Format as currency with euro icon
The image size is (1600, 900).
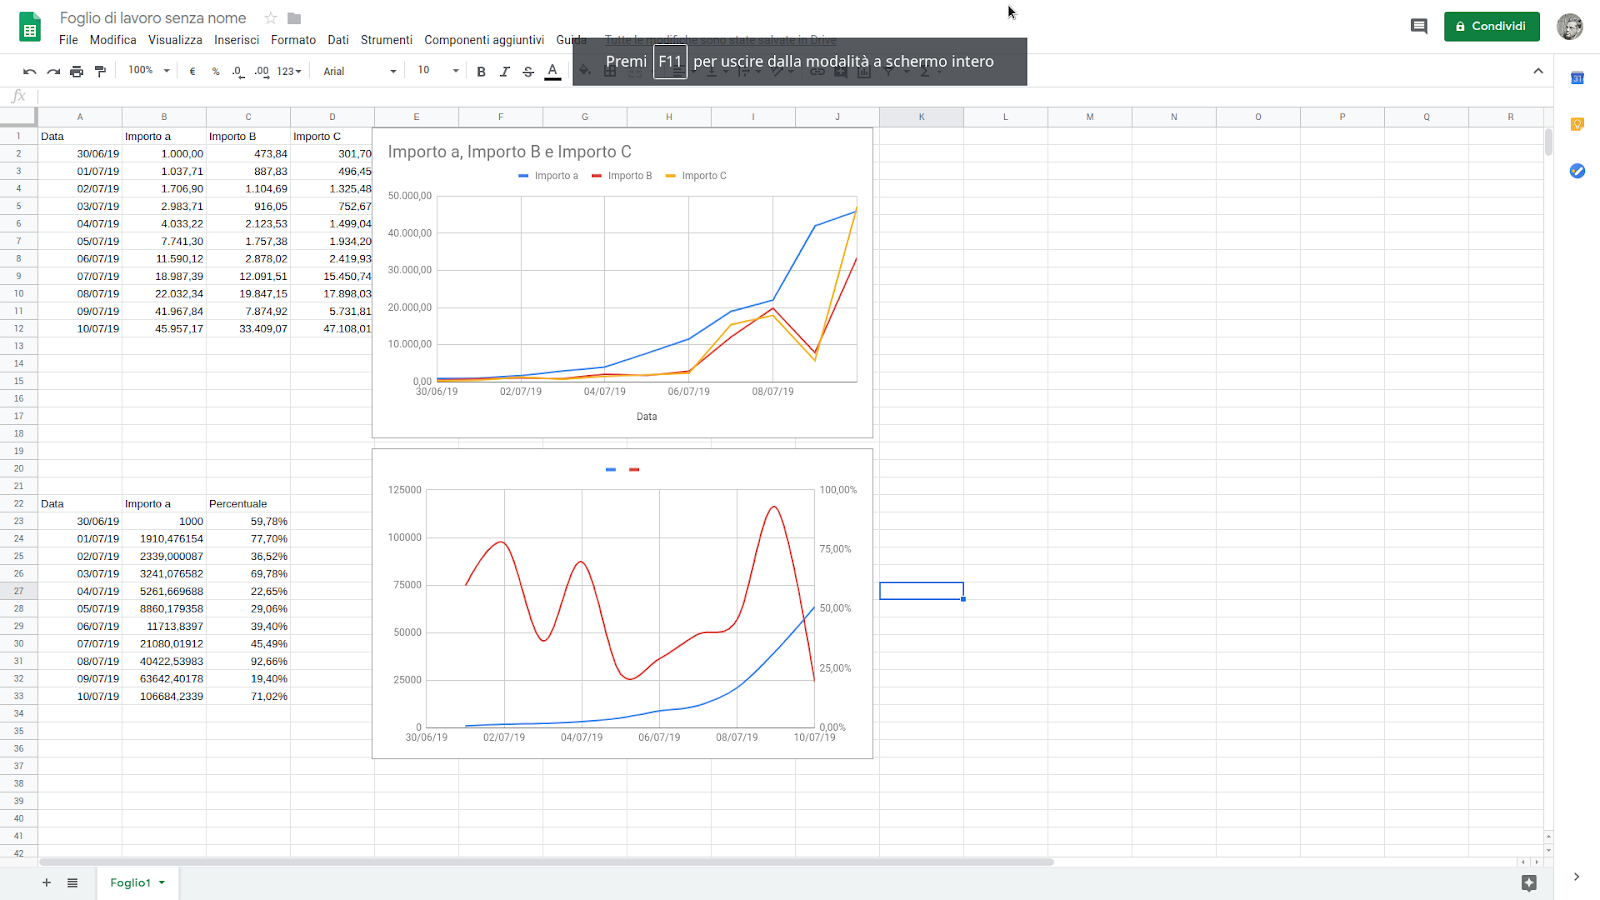point(192,71)
